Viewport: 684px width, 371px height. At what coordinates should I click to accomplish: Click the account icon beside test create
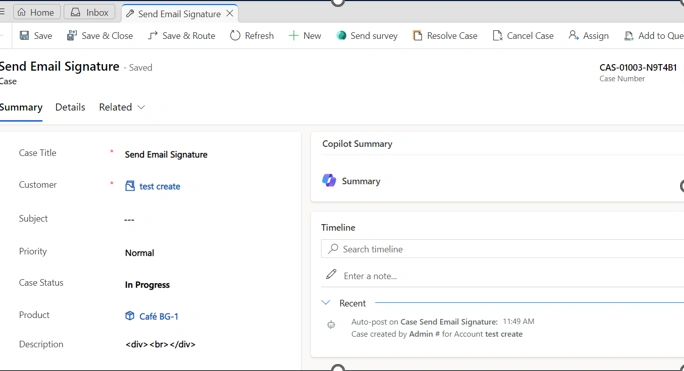click(x=130, y=186)
